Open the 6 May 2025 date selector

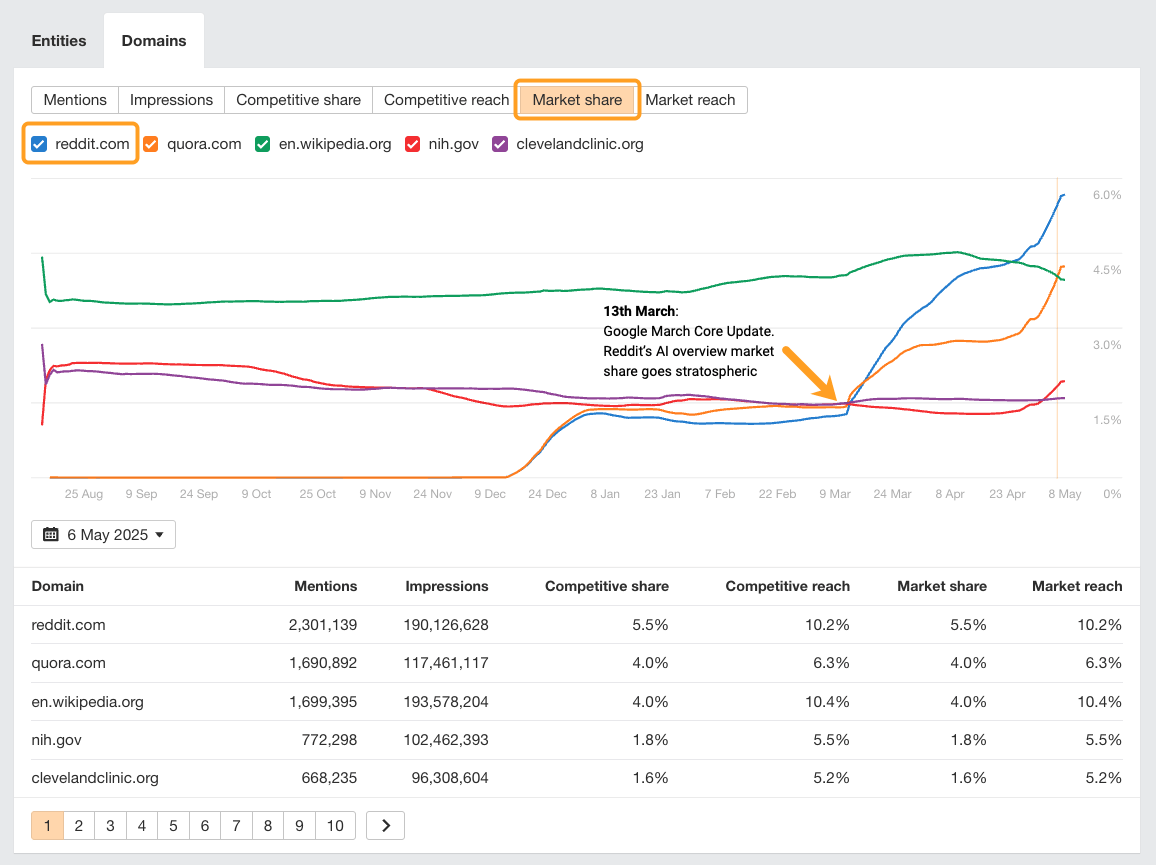point(103,534)
